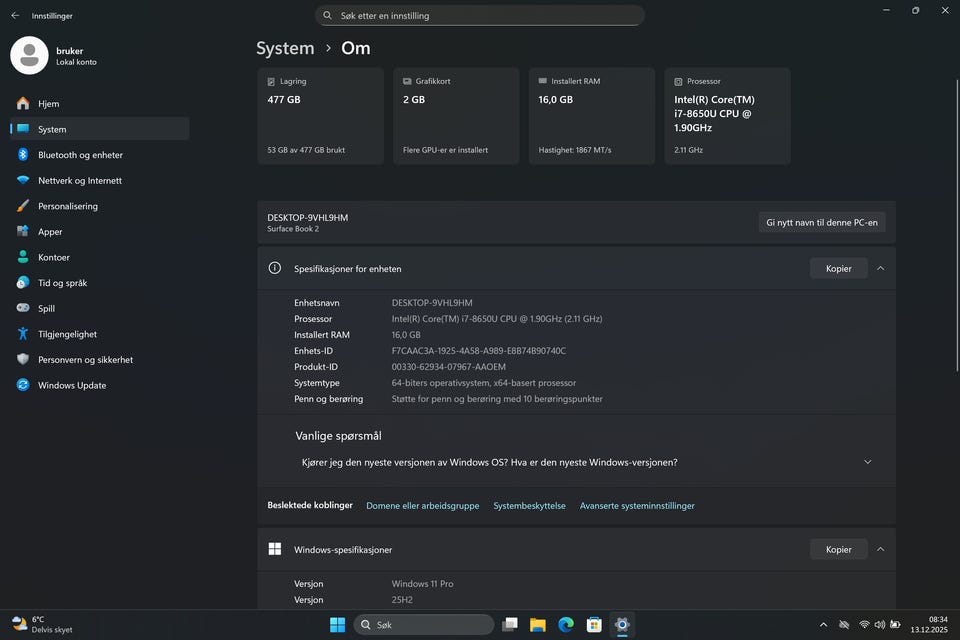
Task: Open Personvern og sikkerhet page
Action: (x=85, y=360)
